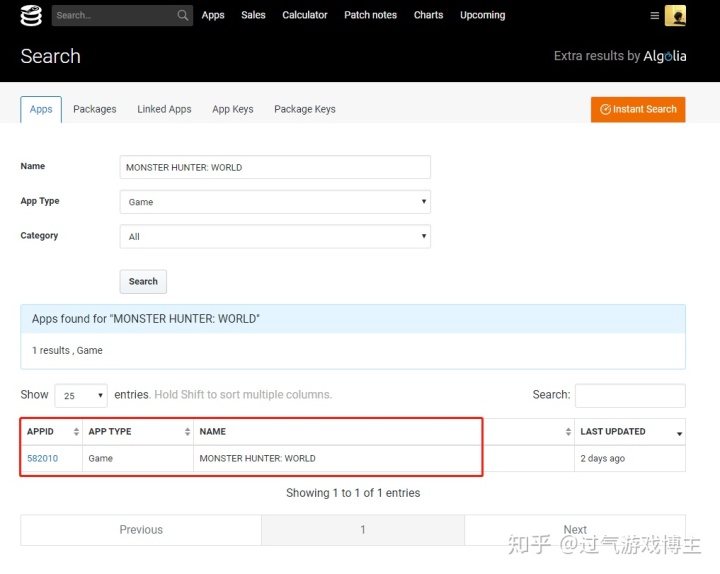Click the SteamDB logo icon
Viewport: 720px width, 574px height.
31,16
